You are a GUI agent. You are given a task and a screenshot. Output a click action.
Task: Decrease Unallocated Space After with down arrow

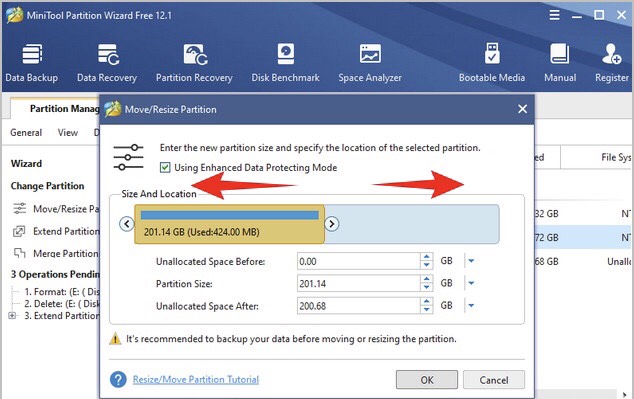[x=427, y=310]
